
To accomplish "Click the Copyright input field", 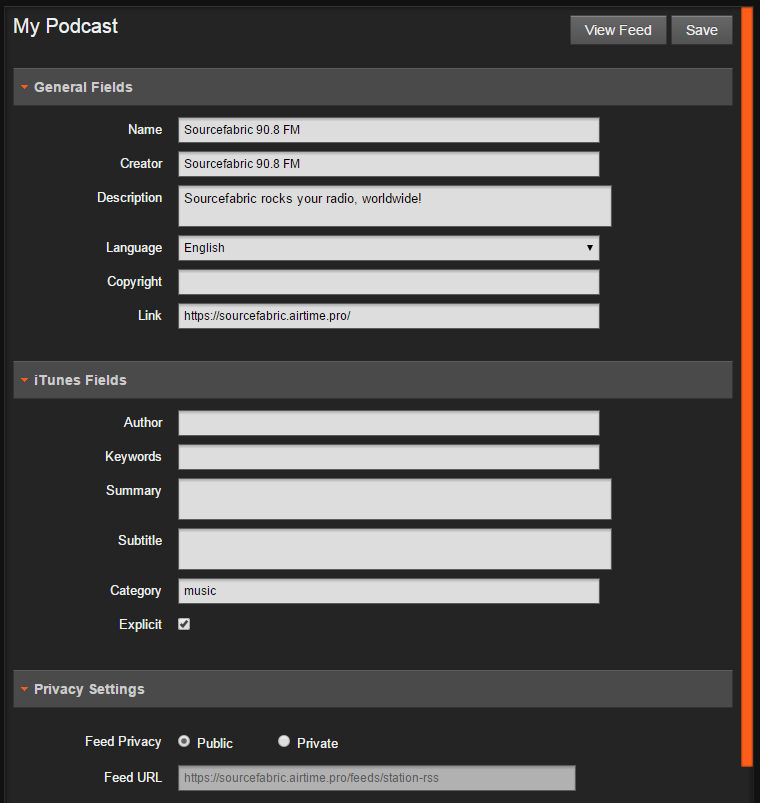I will click(x=388, y=282).
